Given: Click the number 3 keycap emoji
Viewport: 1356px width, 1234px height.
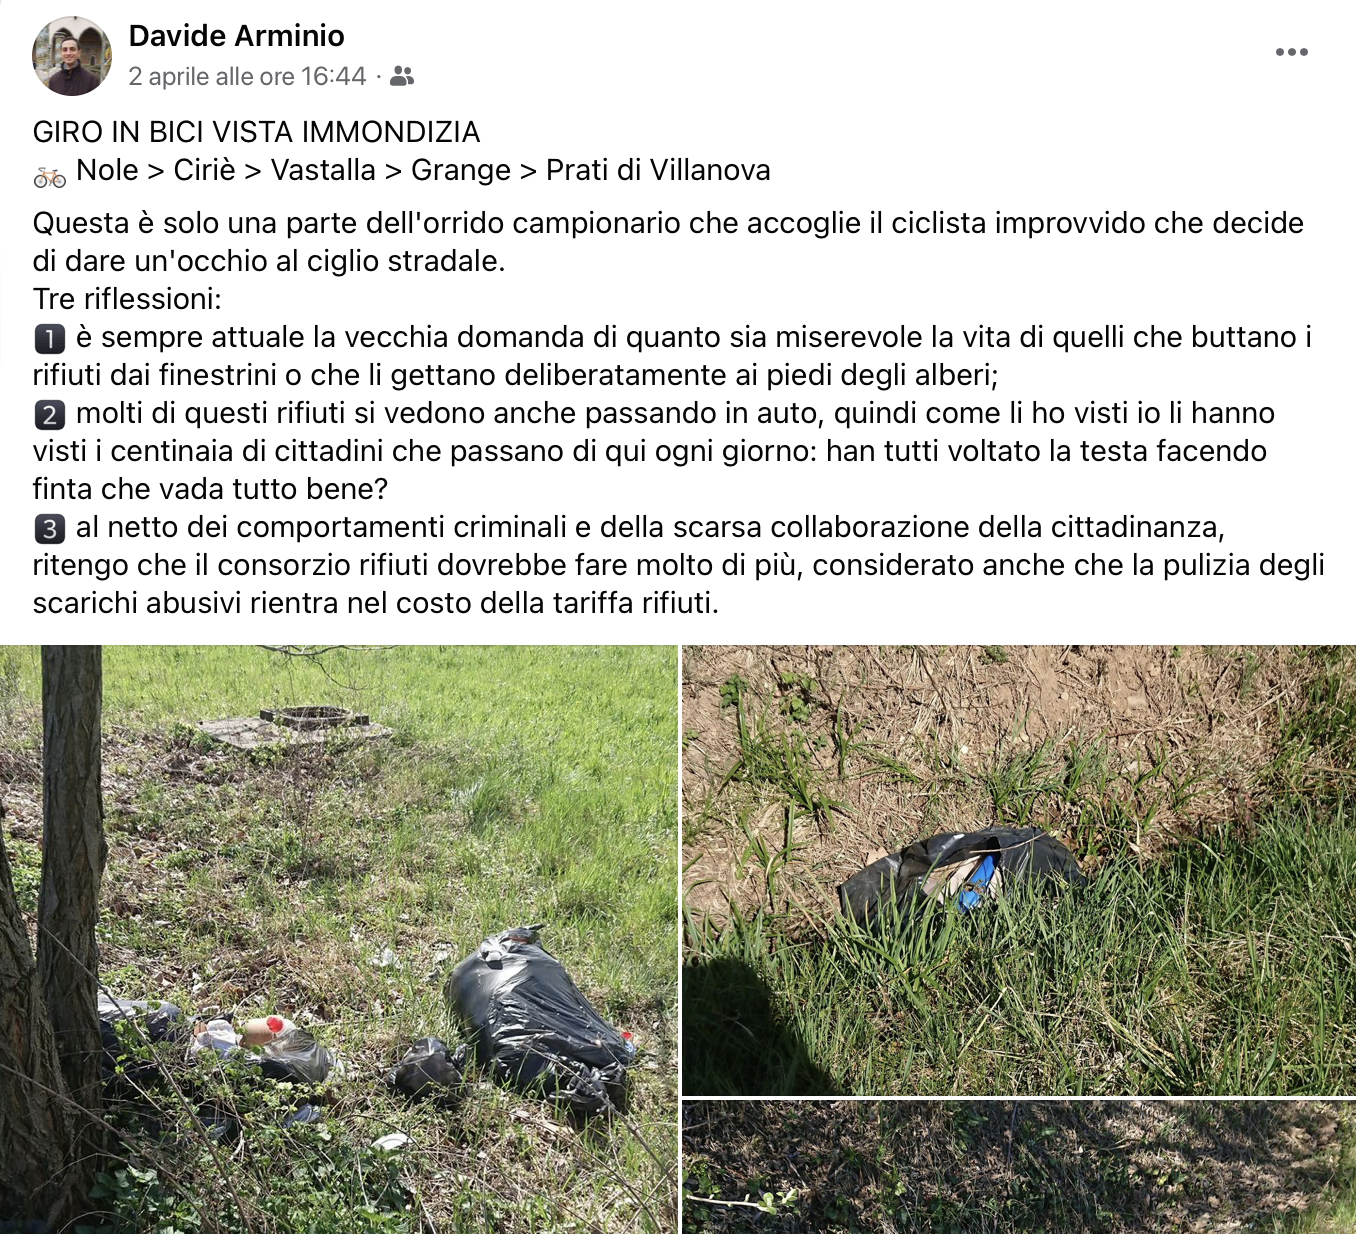Looking at the screenshot, I should [x=50, y=529].
